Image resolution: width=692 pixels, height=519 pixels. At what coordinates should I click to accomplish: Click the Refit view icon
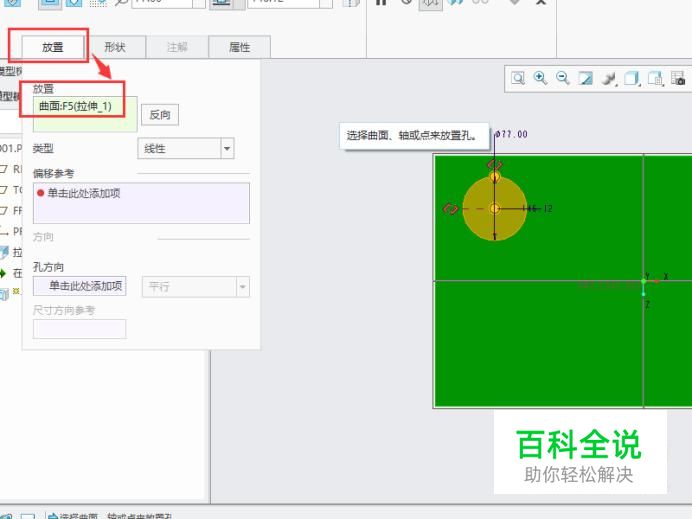pyautogui.click(x=518, y=79)
